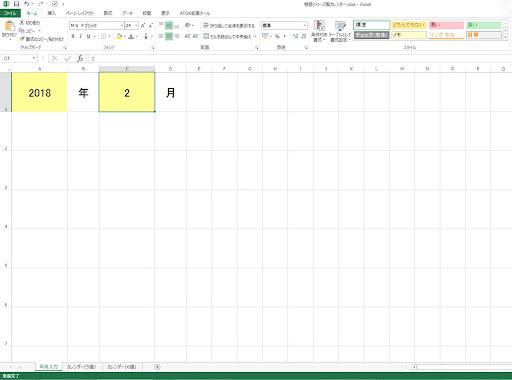
Task: Click the Paste clipboard icon
Action: pyautogui.click(x=10, y=26)
